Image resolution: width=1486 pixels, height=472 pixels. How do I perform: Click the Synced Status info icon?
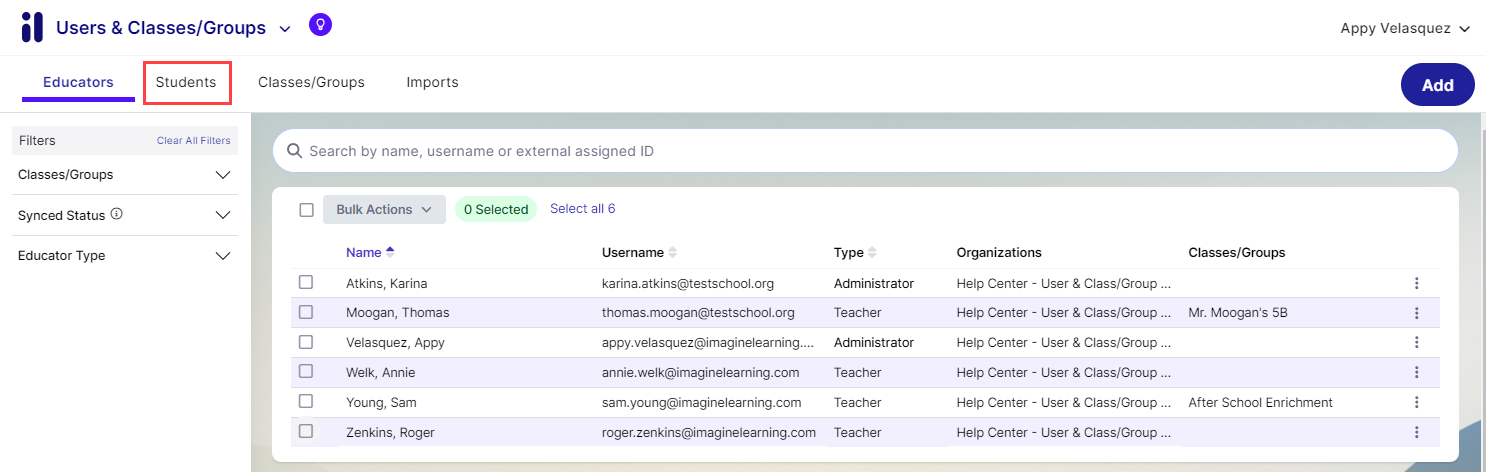[116, 214]
